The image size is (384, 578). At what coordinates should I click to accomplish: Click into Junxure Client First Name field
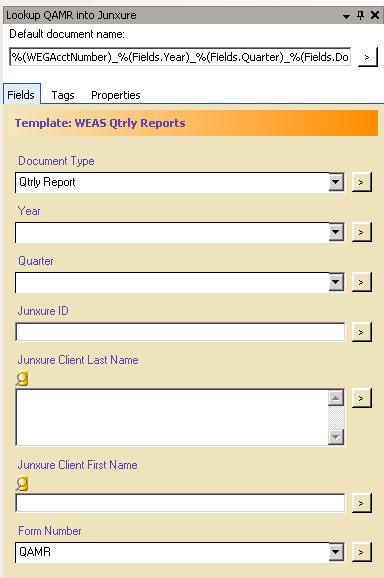[x=180, y=503]
